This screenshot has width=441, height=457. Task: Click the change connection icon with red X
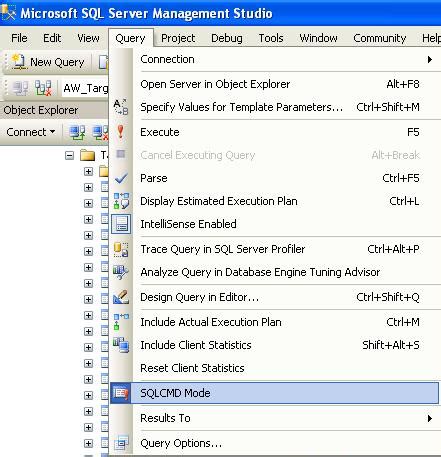(44, 88)
